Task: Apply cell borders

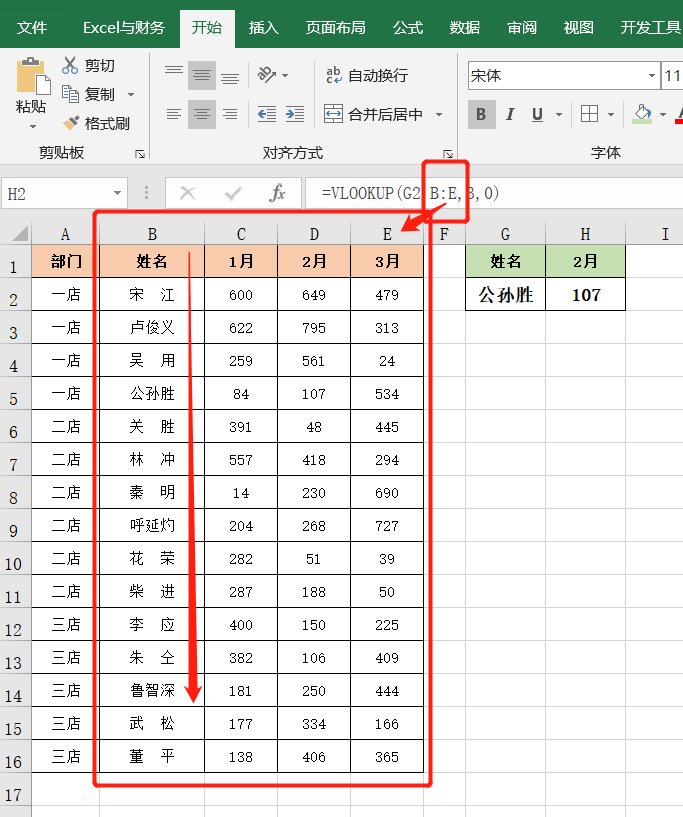Action: pos(589,114)
